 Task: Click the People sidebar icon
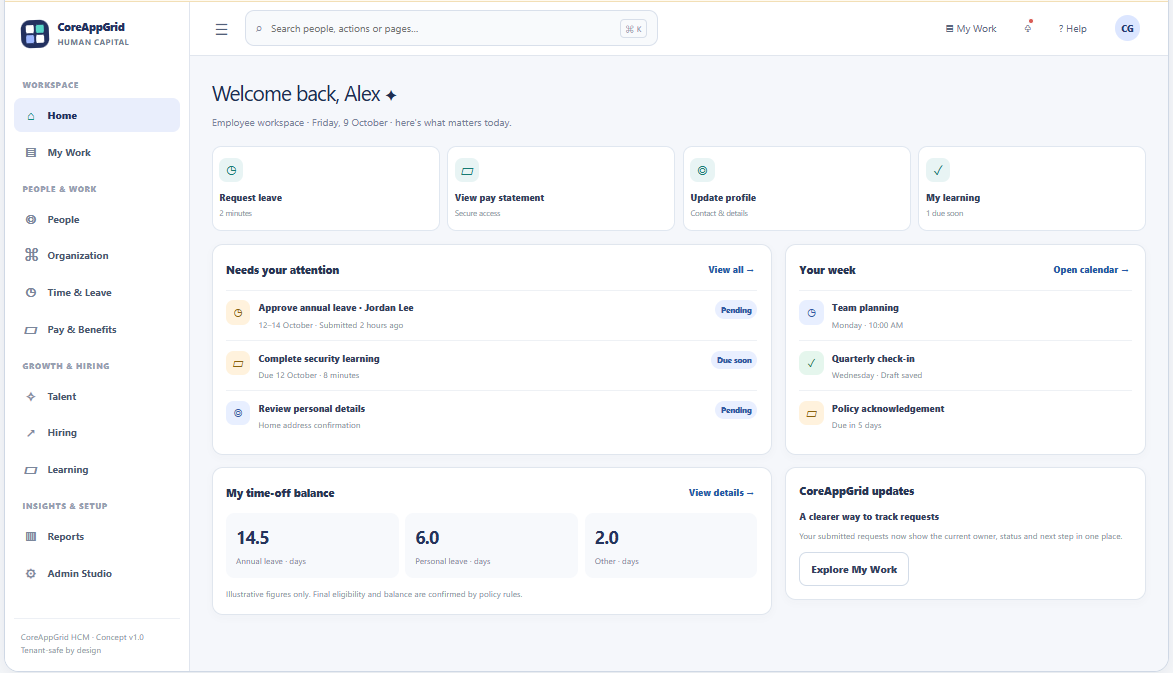click(x=31, y=220)
